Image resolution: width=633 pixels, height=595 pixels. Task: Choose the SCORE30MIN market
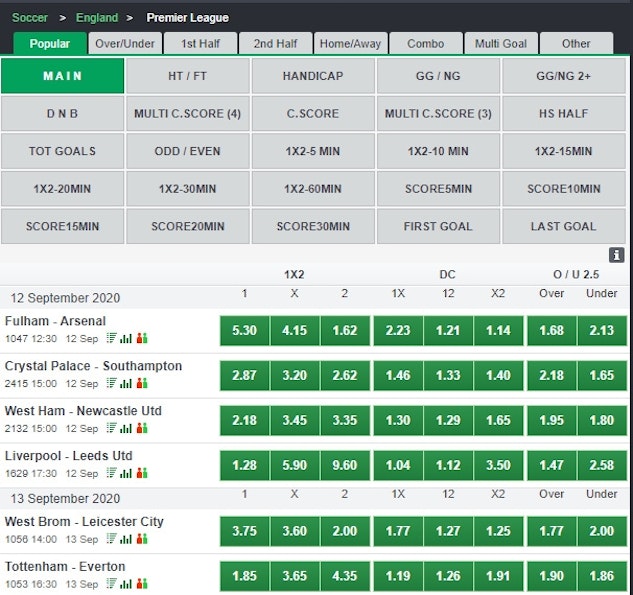[313, 226]
